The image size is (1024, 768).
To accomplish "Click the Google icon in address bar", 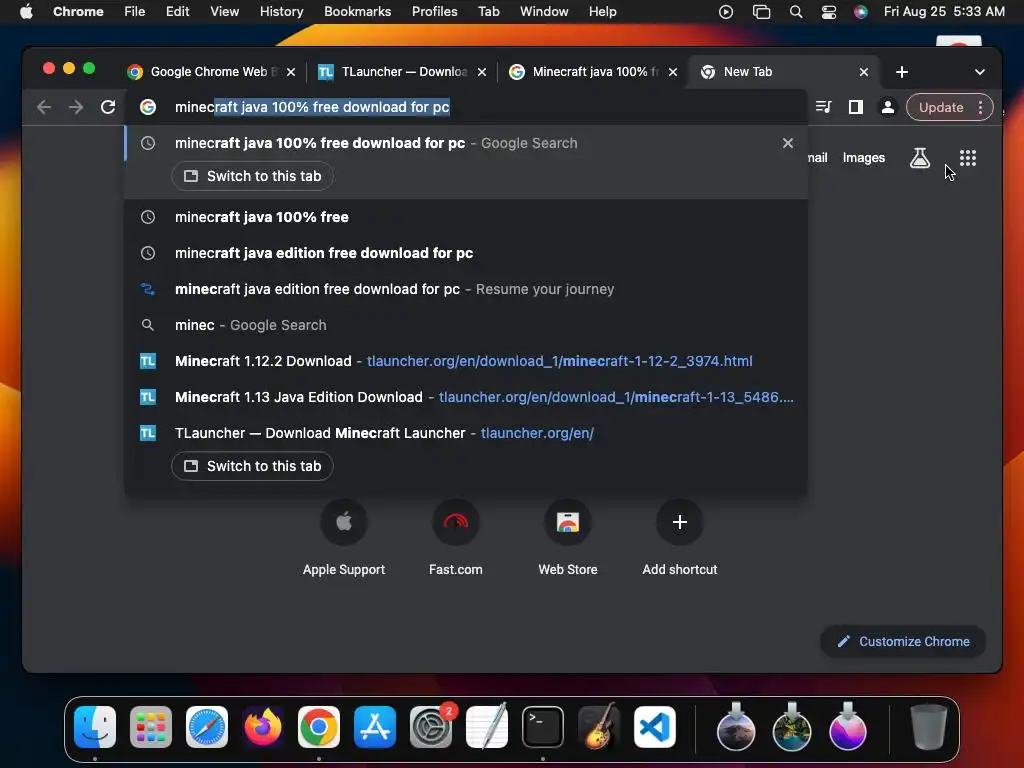I will pos(148,107).
